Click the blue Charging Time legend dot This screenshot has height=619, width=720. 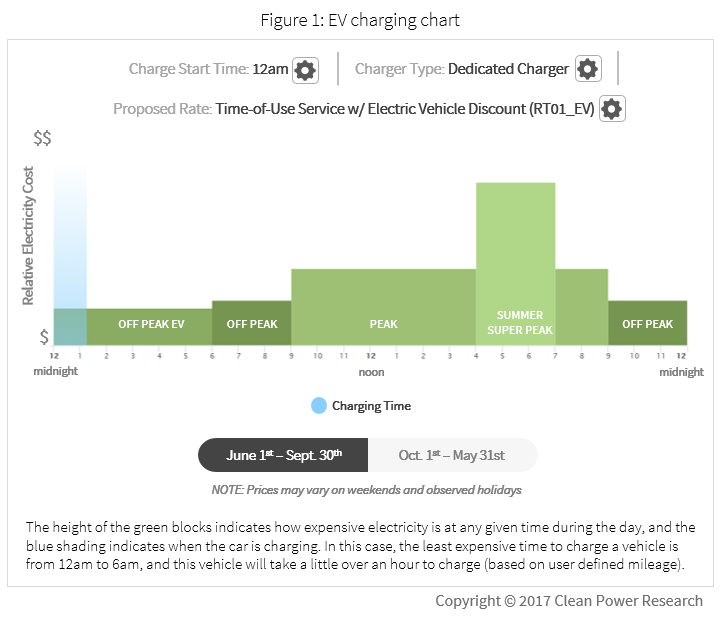point(319,406)
